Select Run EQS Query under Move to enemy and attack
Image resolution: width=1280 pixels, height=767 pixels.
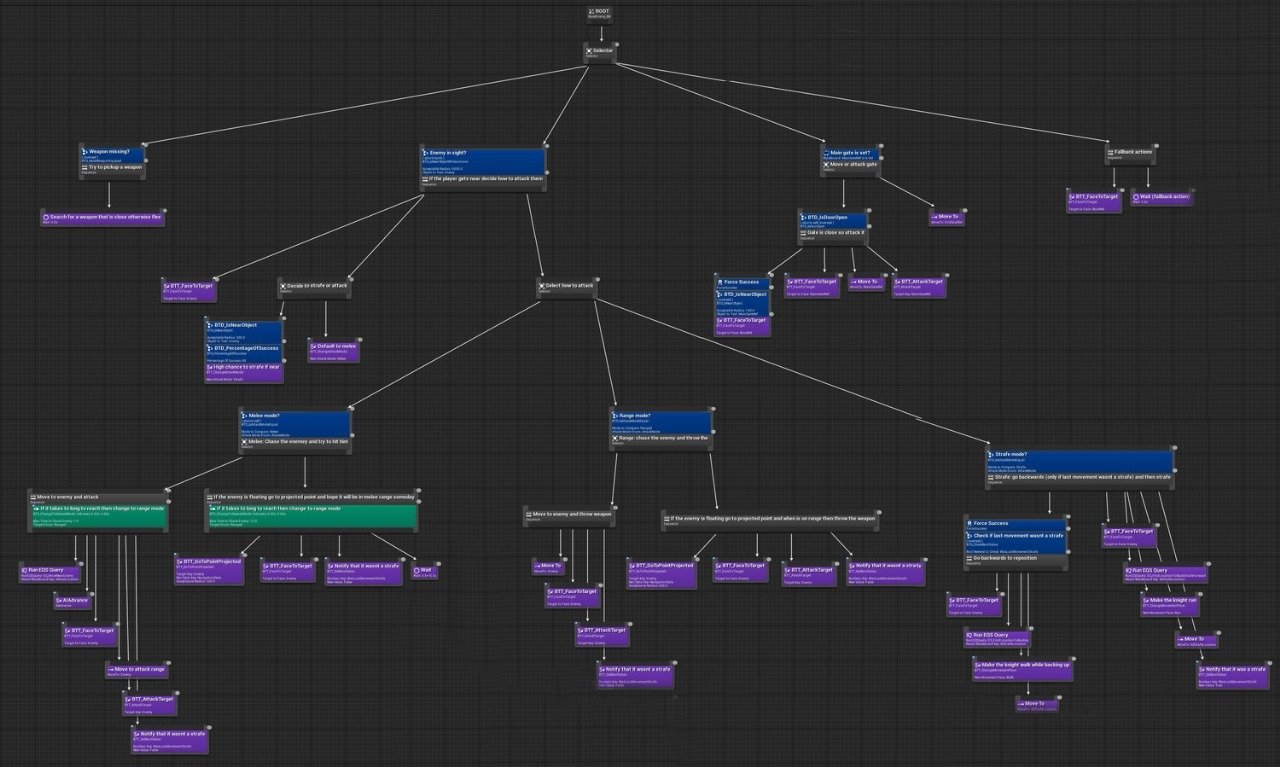(x=51, y=572)
